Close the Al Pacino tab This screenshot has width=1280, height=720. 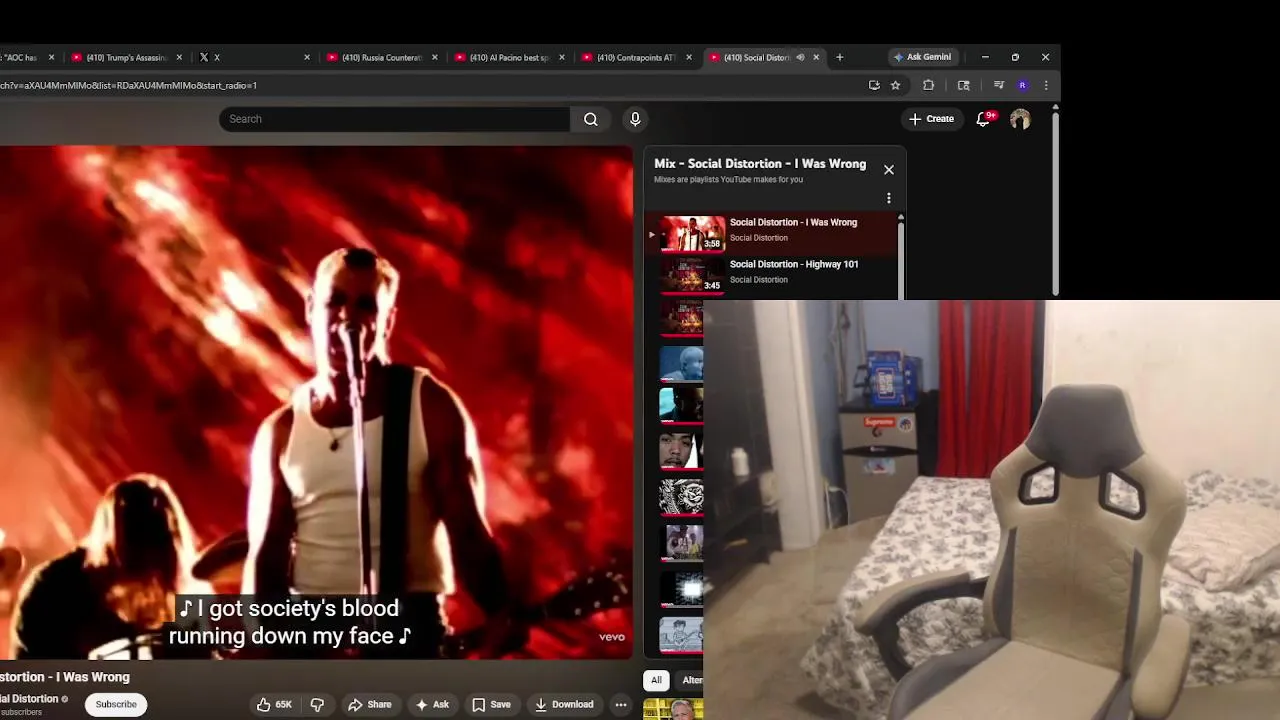click(x=561, y=57)
